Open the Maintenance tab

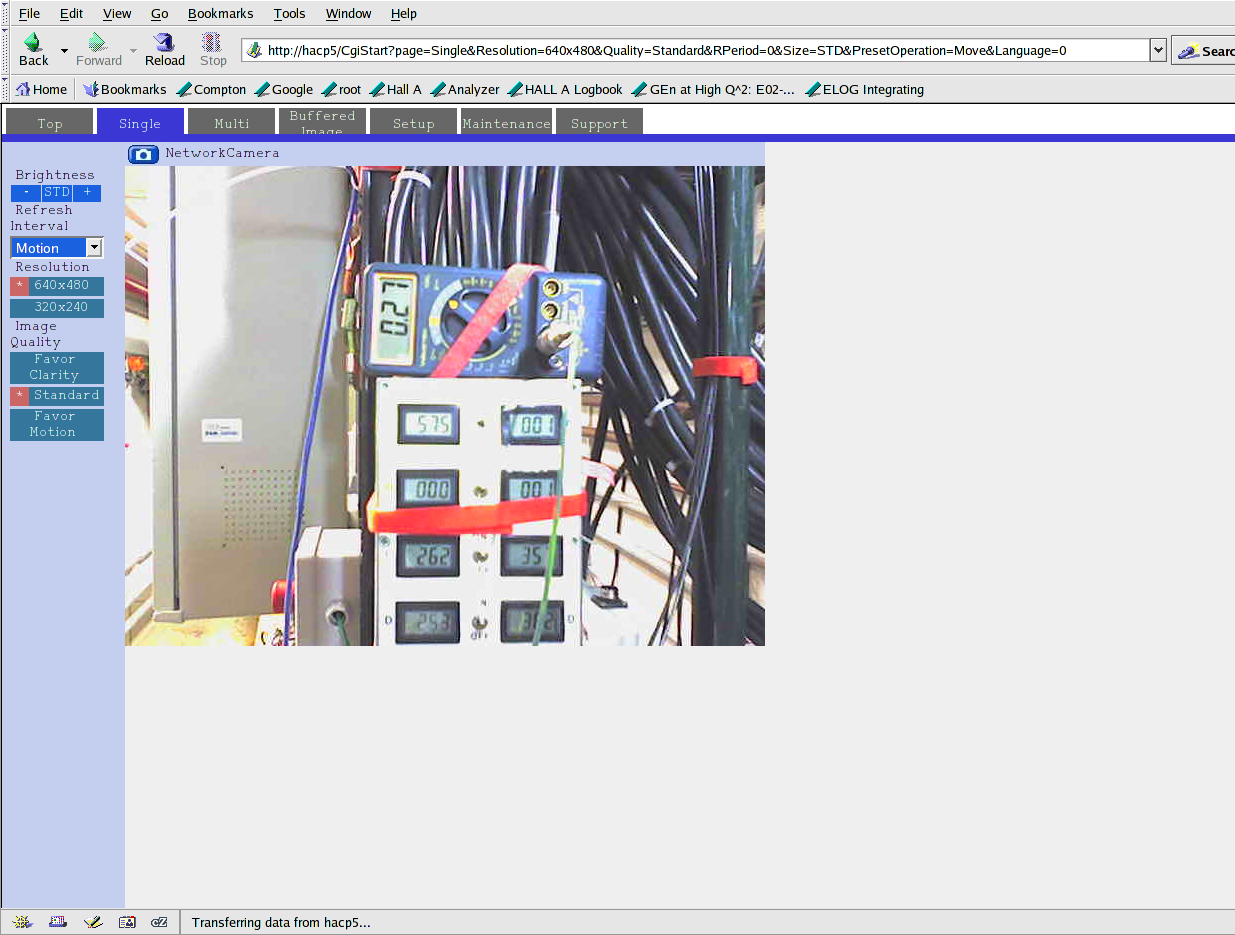pos(506,122)
